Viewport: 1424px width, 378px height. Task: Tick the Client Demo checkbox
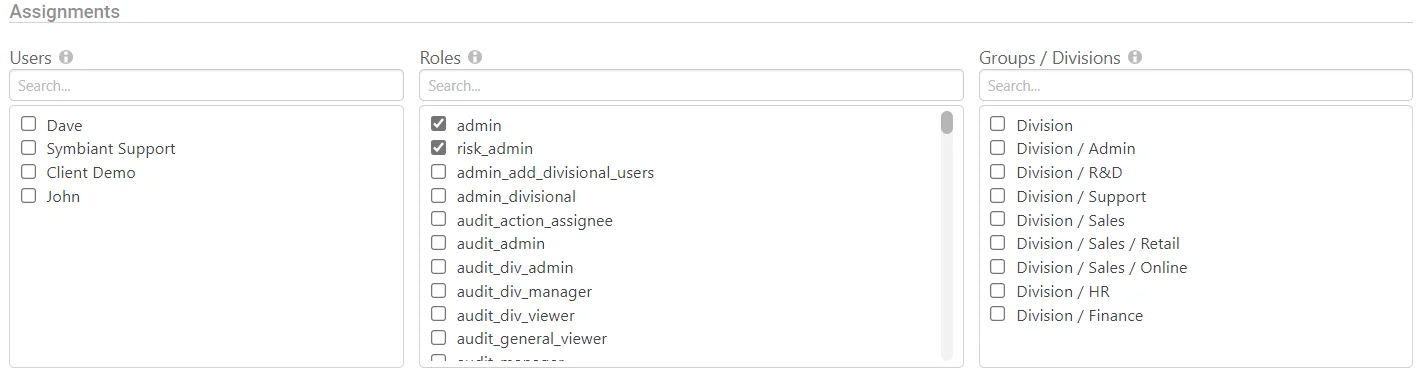coord(29,172)
